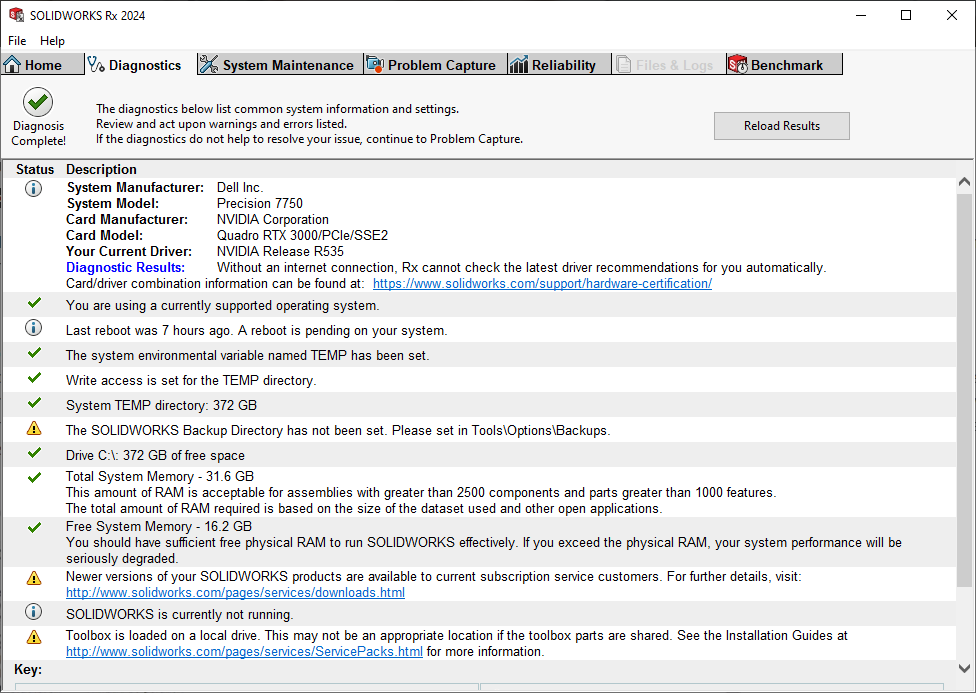Click the Diagnostics stethoscope icon
Viewport: 976px width, 693px height.
coord(96,65)
